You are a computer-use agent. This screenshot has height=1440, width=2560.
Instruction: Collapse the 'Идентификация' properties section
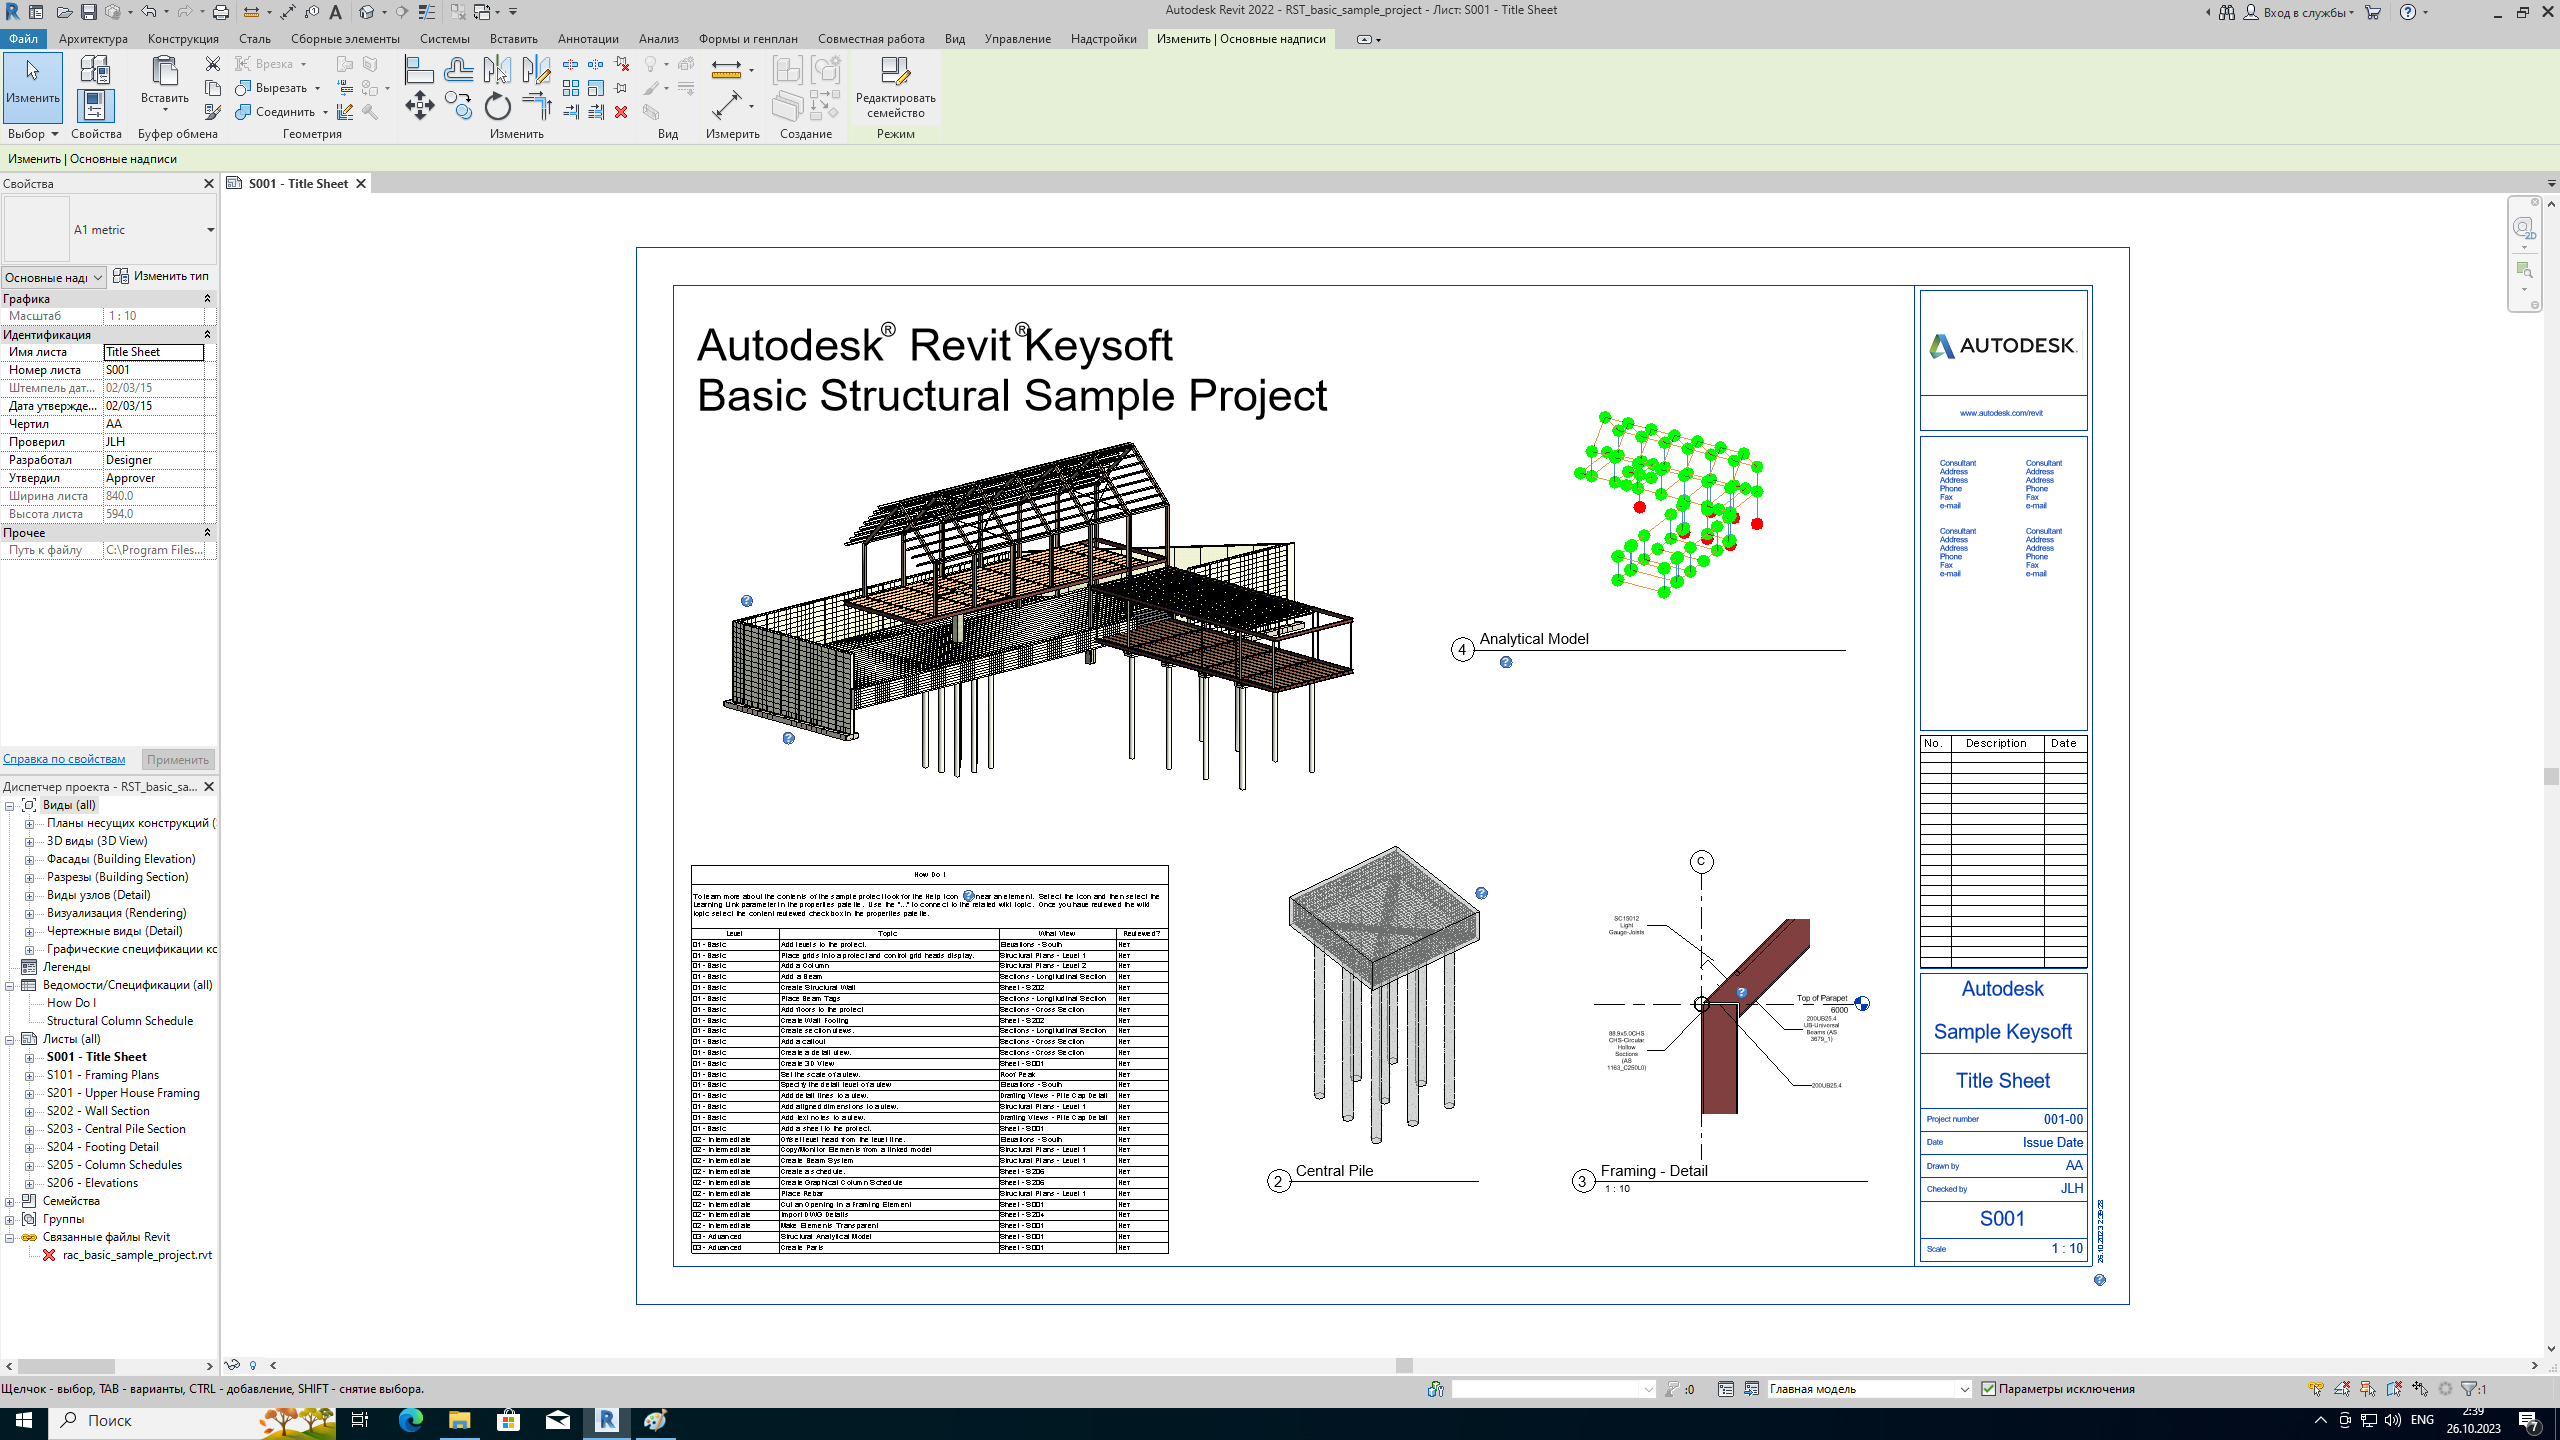coord(207,334)
